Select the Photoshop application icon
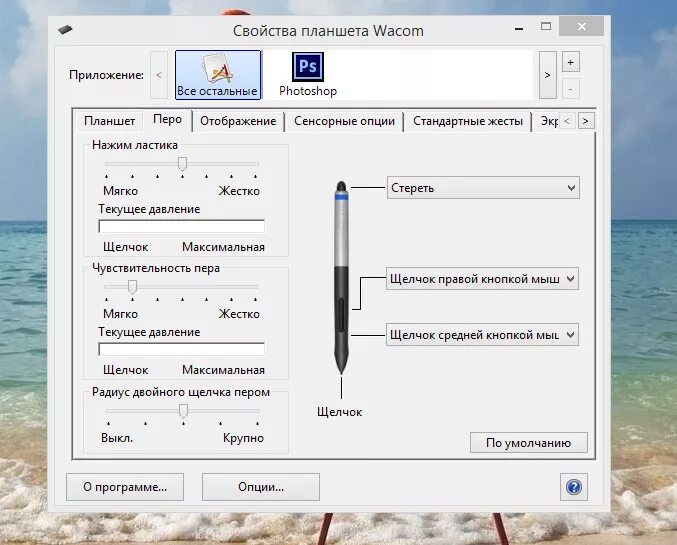Screen dimensions: 677x545 coord(308,74)
